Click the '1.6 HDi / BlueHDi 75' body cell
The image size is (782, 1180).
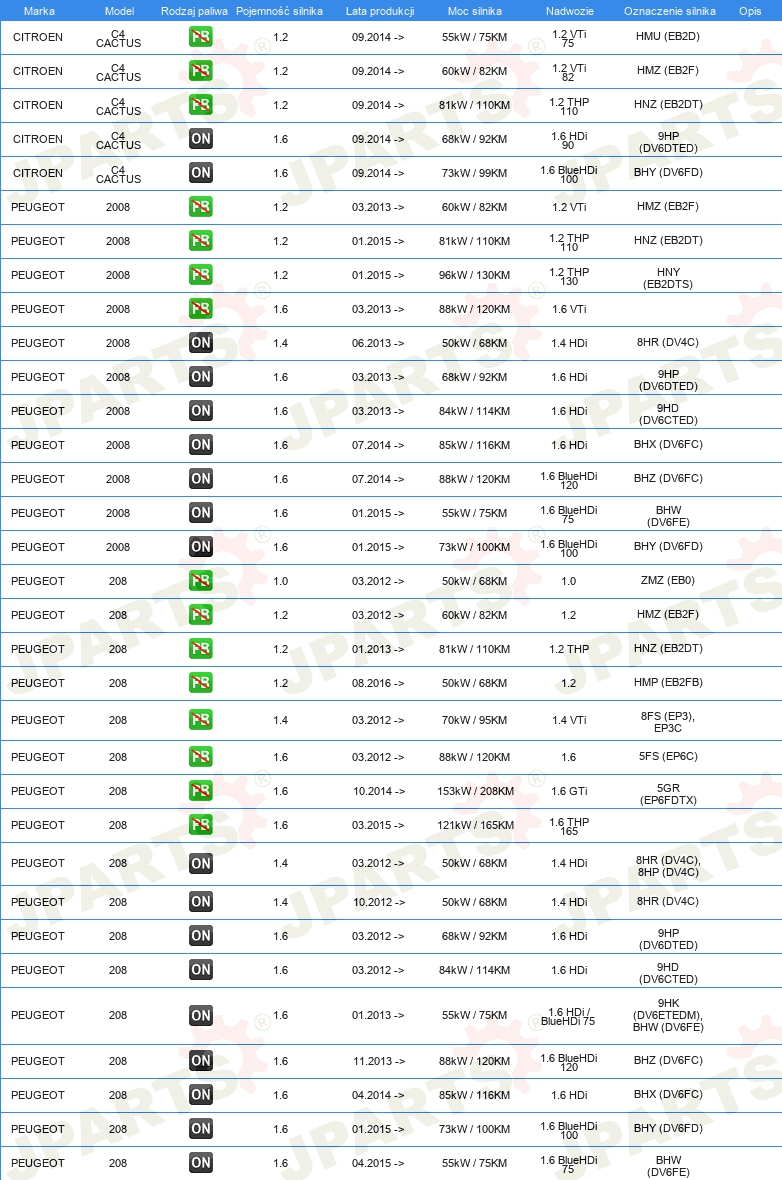tap(568, 1017)
